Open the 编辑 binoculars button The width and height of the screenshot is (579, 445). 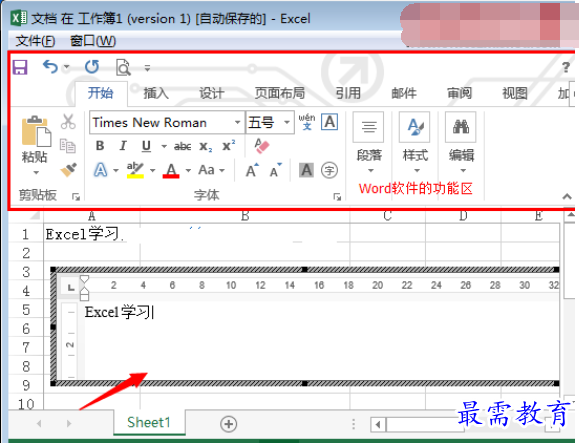[461, 143]
